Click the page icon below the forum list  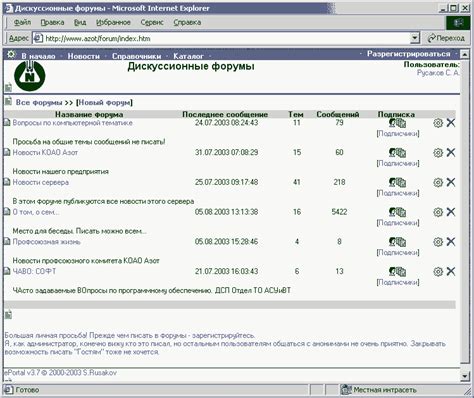[8, 314]
